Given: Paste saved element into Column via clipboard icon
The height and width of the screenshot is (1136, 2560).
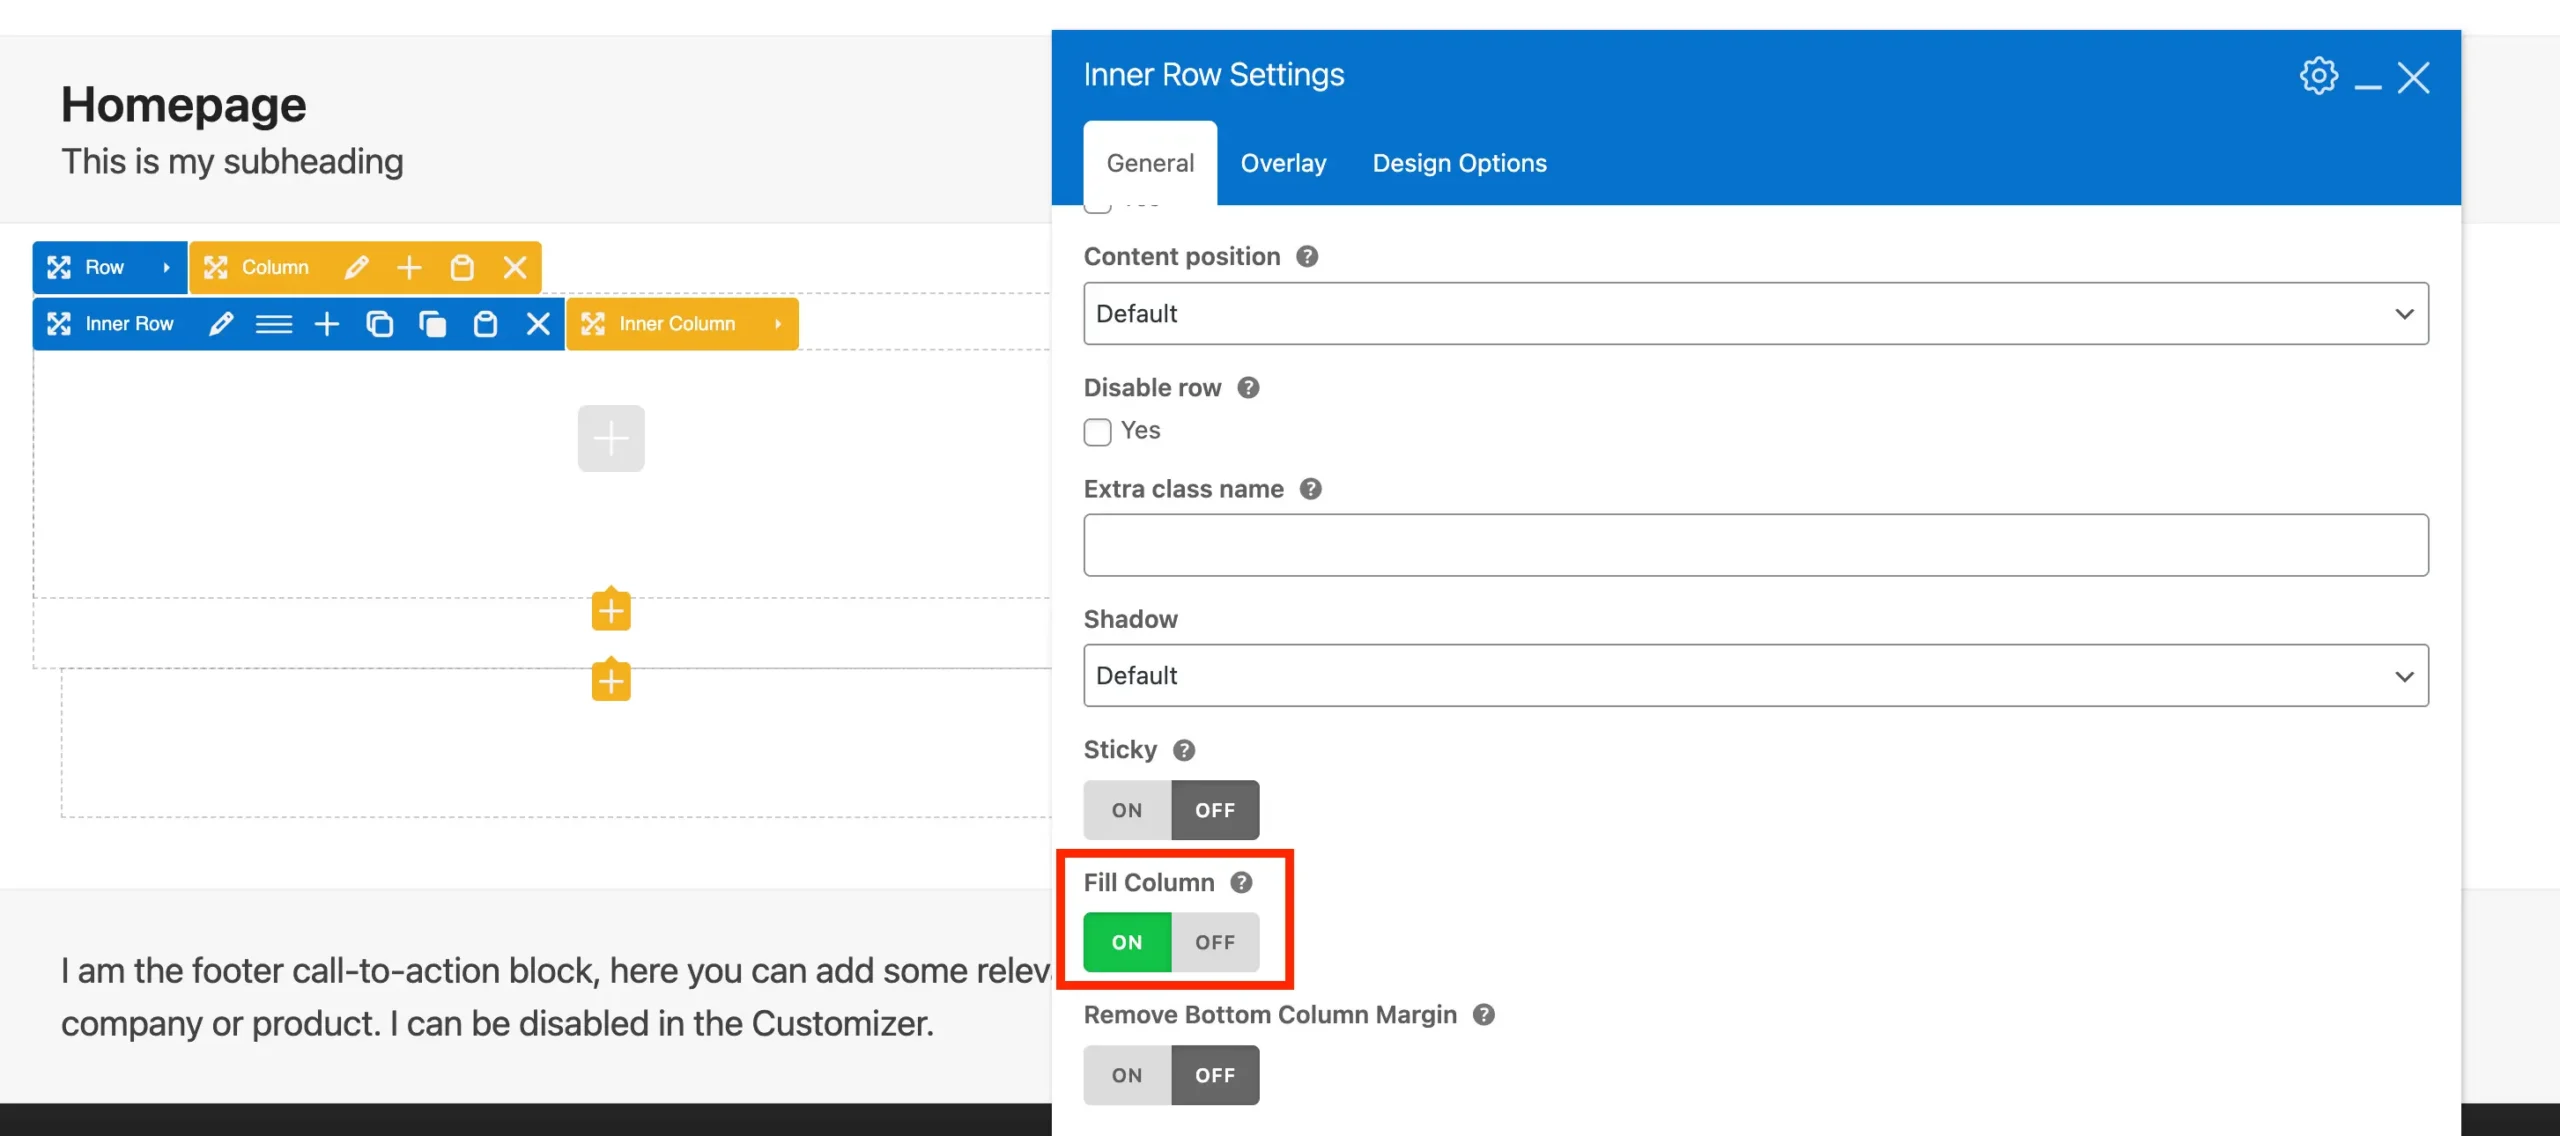Looking at the screenshot, I should [461, 267].
